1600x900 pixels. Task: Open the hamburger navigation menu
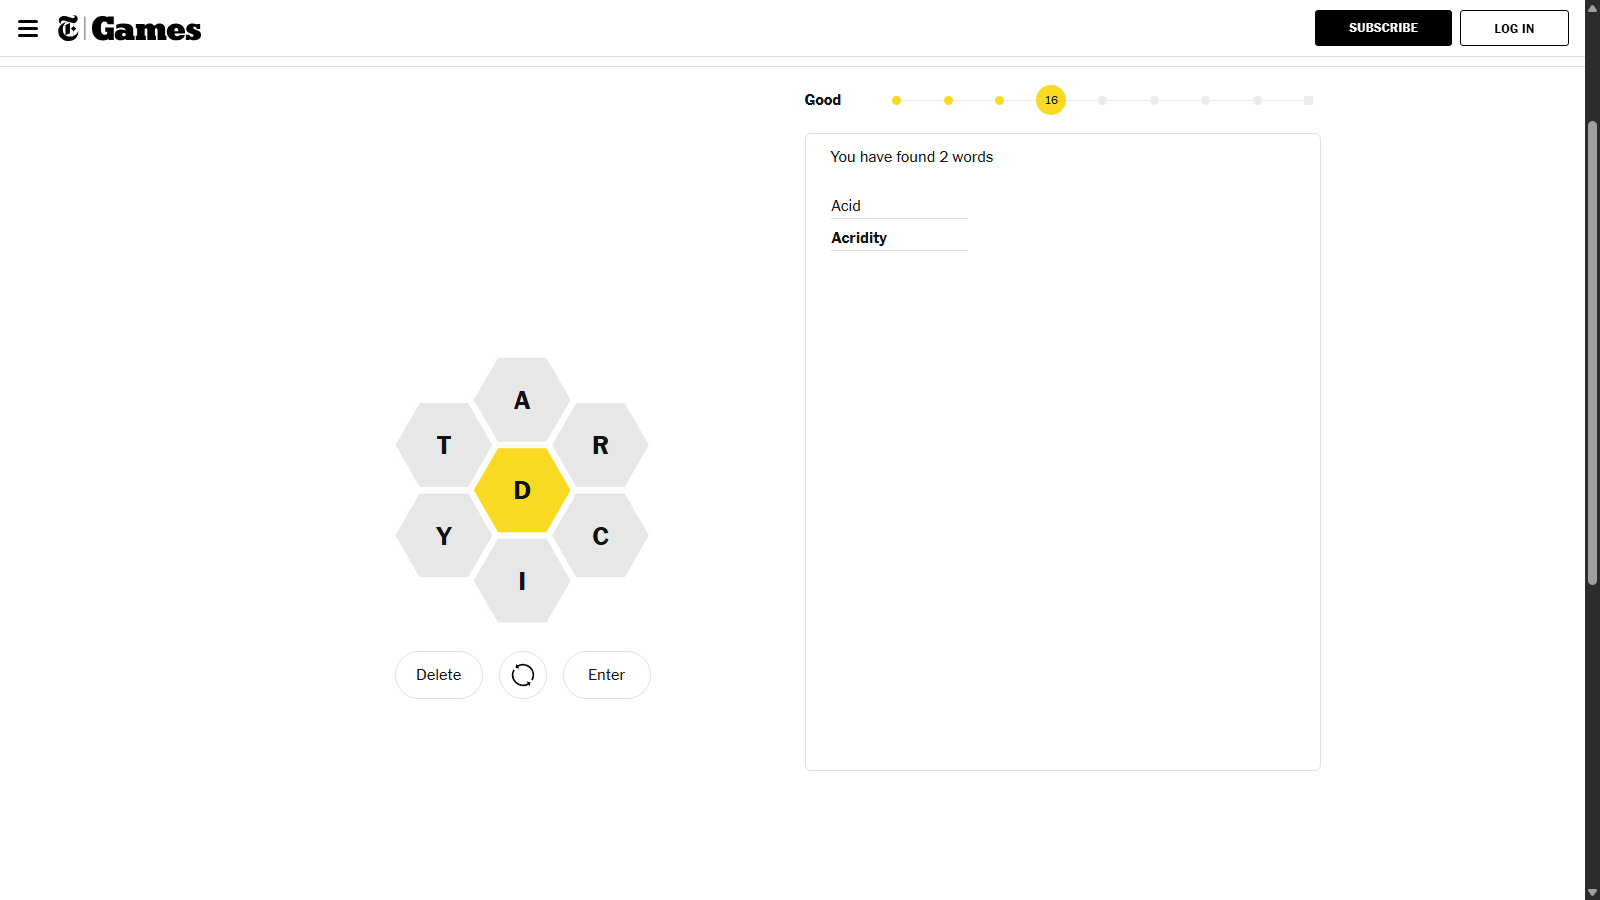[28, 28]
